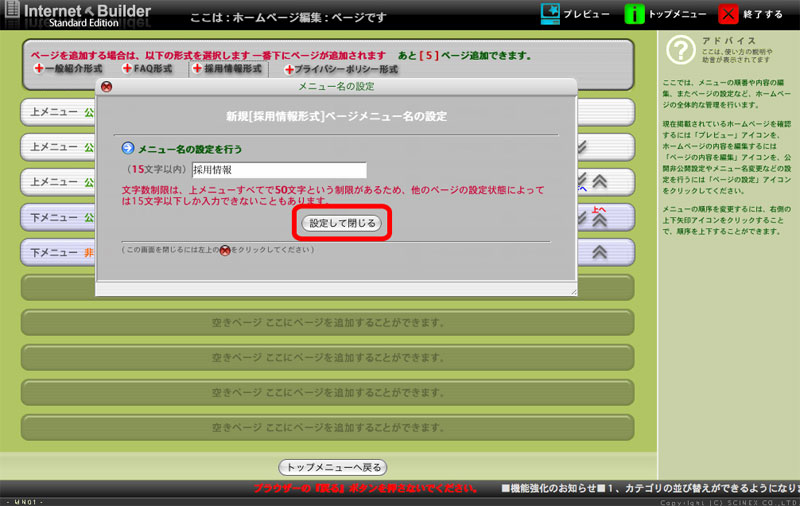
Task: Add page using 一般紹介形式 plus icon
Action: (x=39, y=69)
